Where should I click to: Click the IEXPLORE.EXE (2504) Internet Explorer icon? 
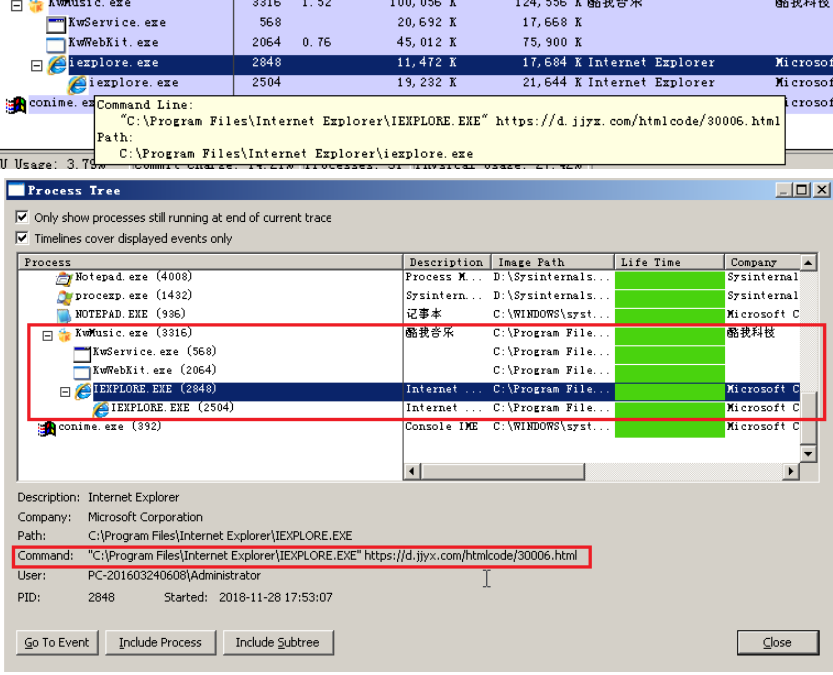pyautogui.click(x=100, y=409)
